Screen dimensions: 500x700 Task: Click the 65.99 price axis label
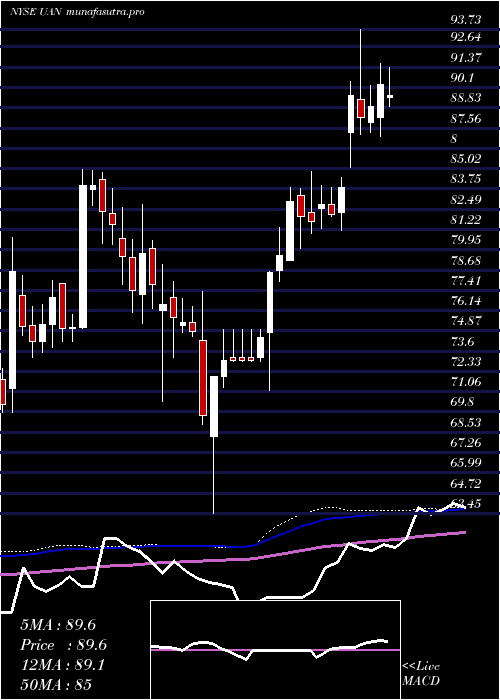coord(466,463)
